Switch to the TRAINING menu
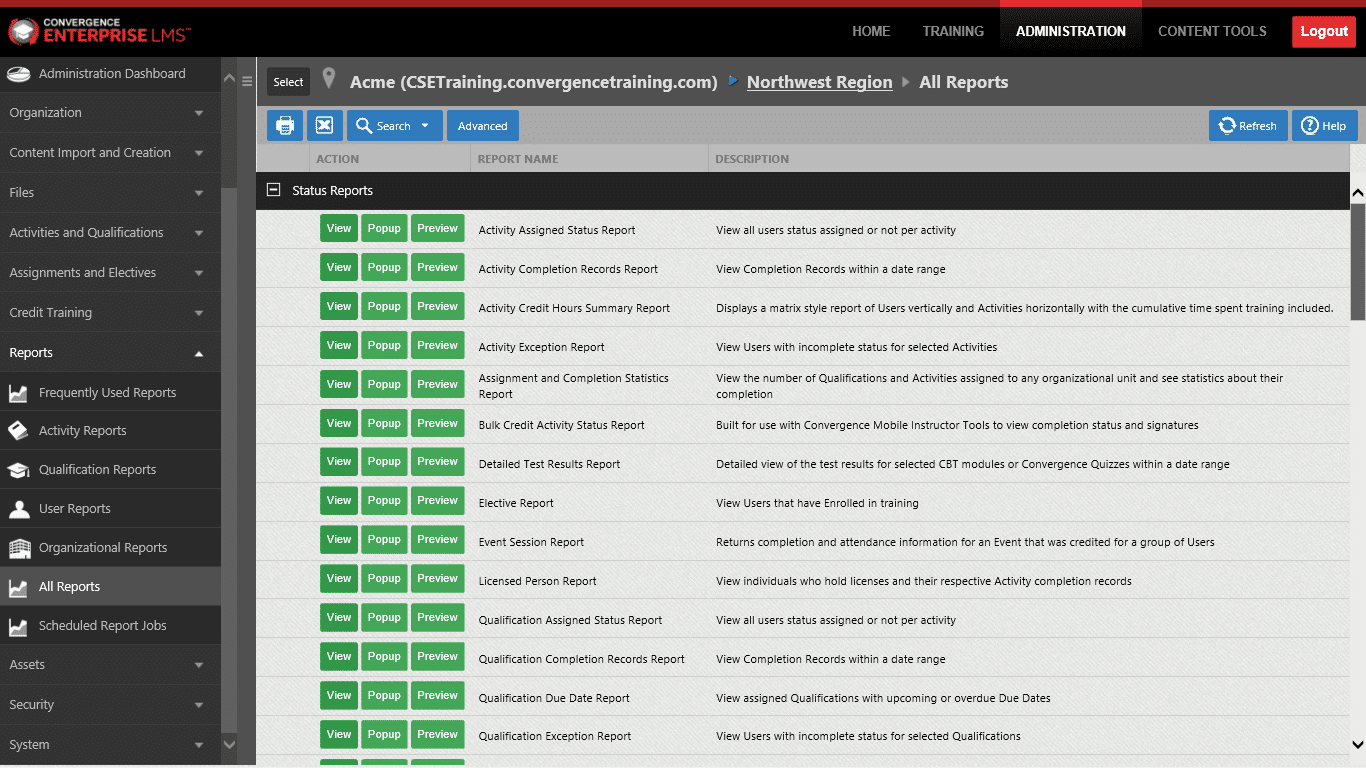Image resolution: width=1366 pixels, height=768 pixels. click(952, 31)
